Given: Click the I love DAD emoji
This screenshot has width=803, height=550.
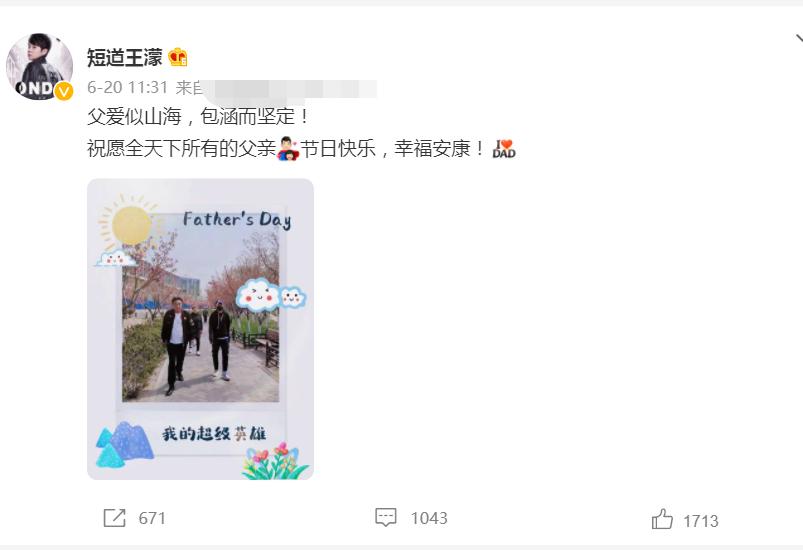Looking at the screenshot, I should pyautogui.click(x=504, y=149).
